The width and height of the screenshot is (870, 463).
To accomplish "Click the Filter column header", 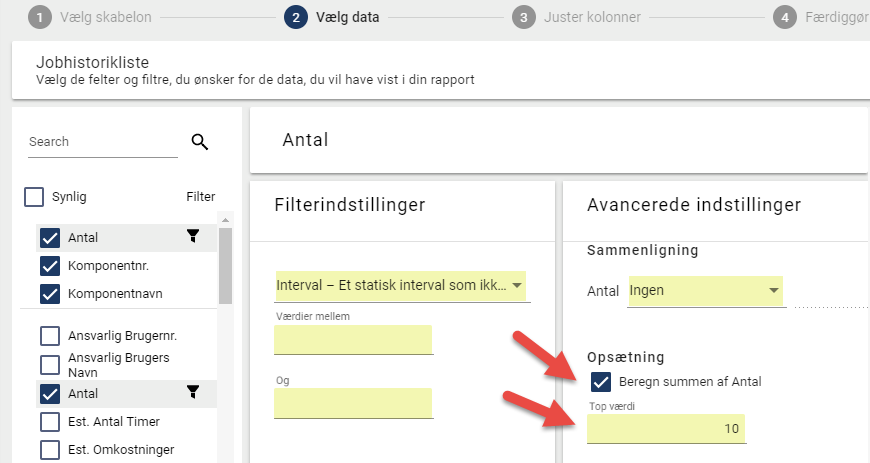I will 200,197.
